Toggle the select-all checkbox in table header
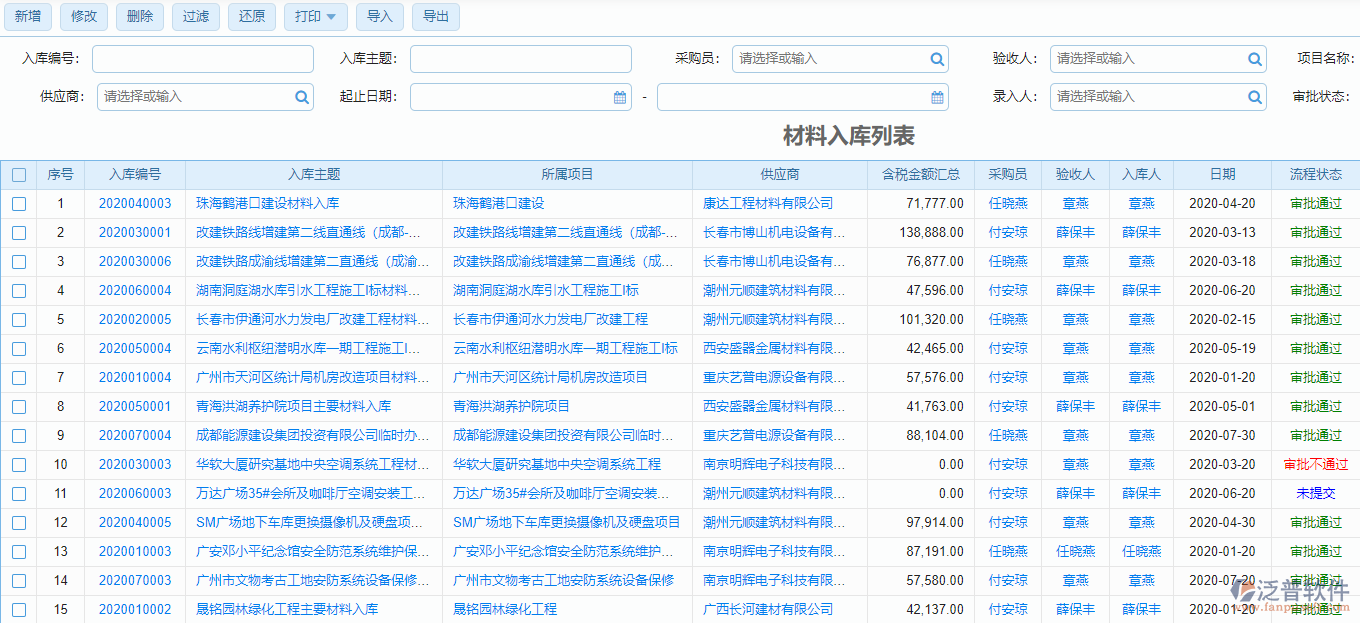 click(19, 175)
